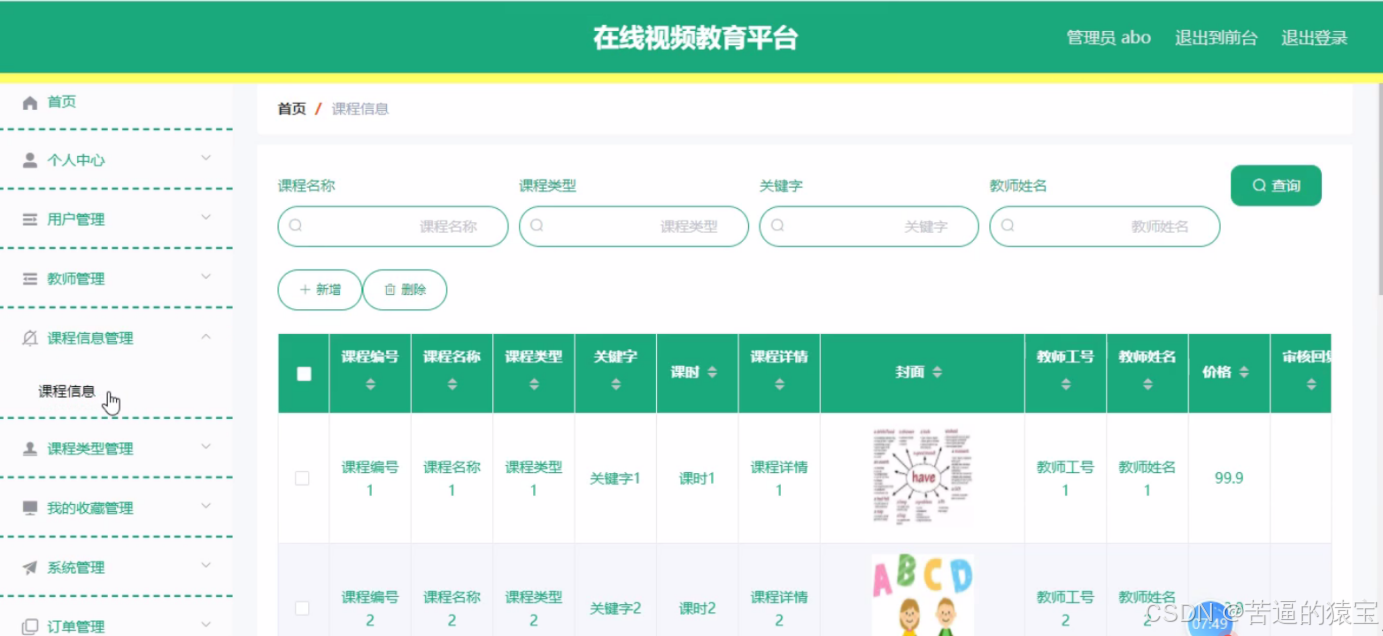
Task: Focus the 教师姓名 search input
Action: [x=1105, y=226]
